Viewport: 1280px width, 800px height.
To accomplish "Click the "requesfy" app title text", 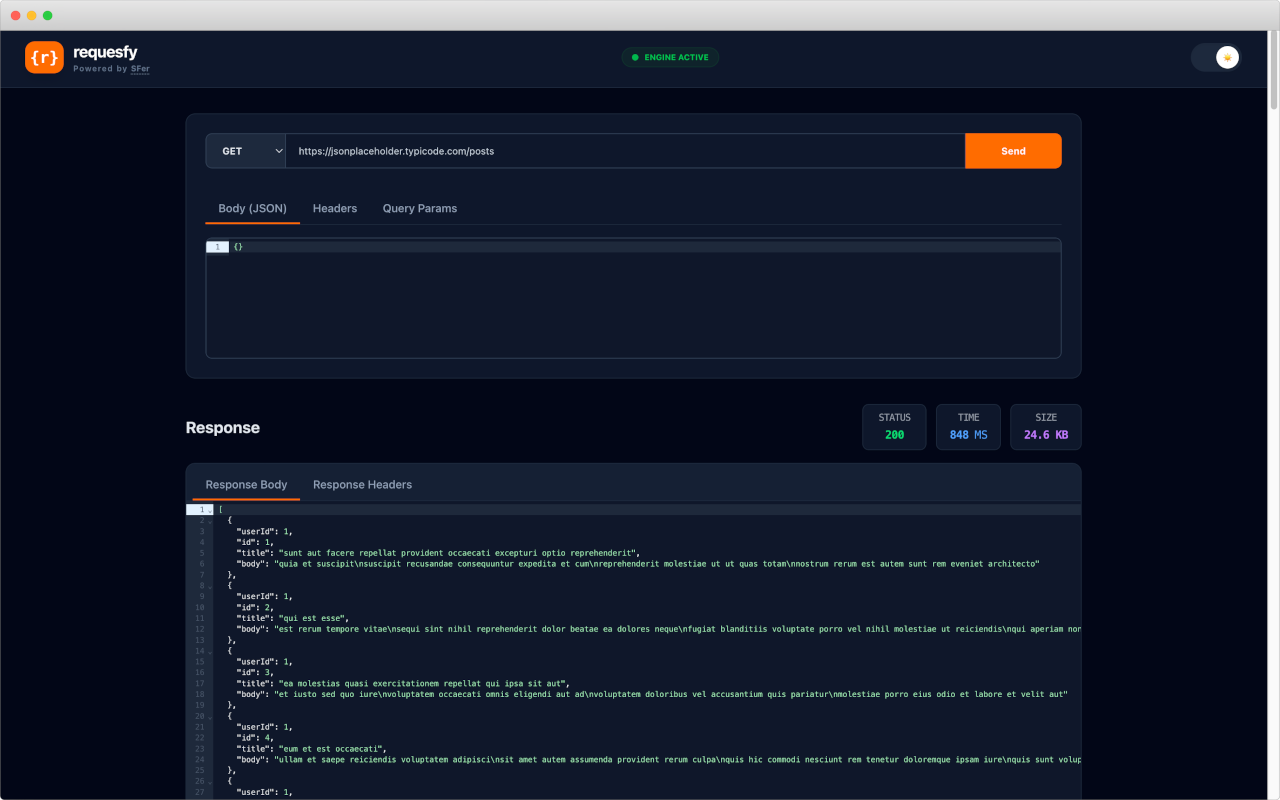I will click(x=105, y=52).
